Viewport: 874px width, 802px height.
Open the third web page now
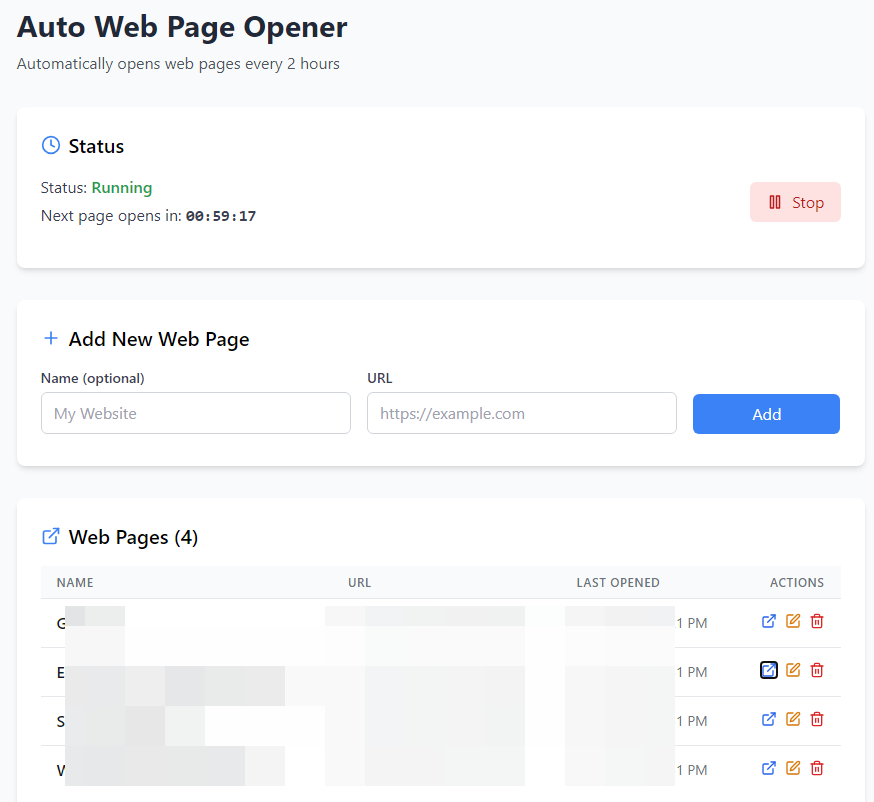click(x=769, y=719)
